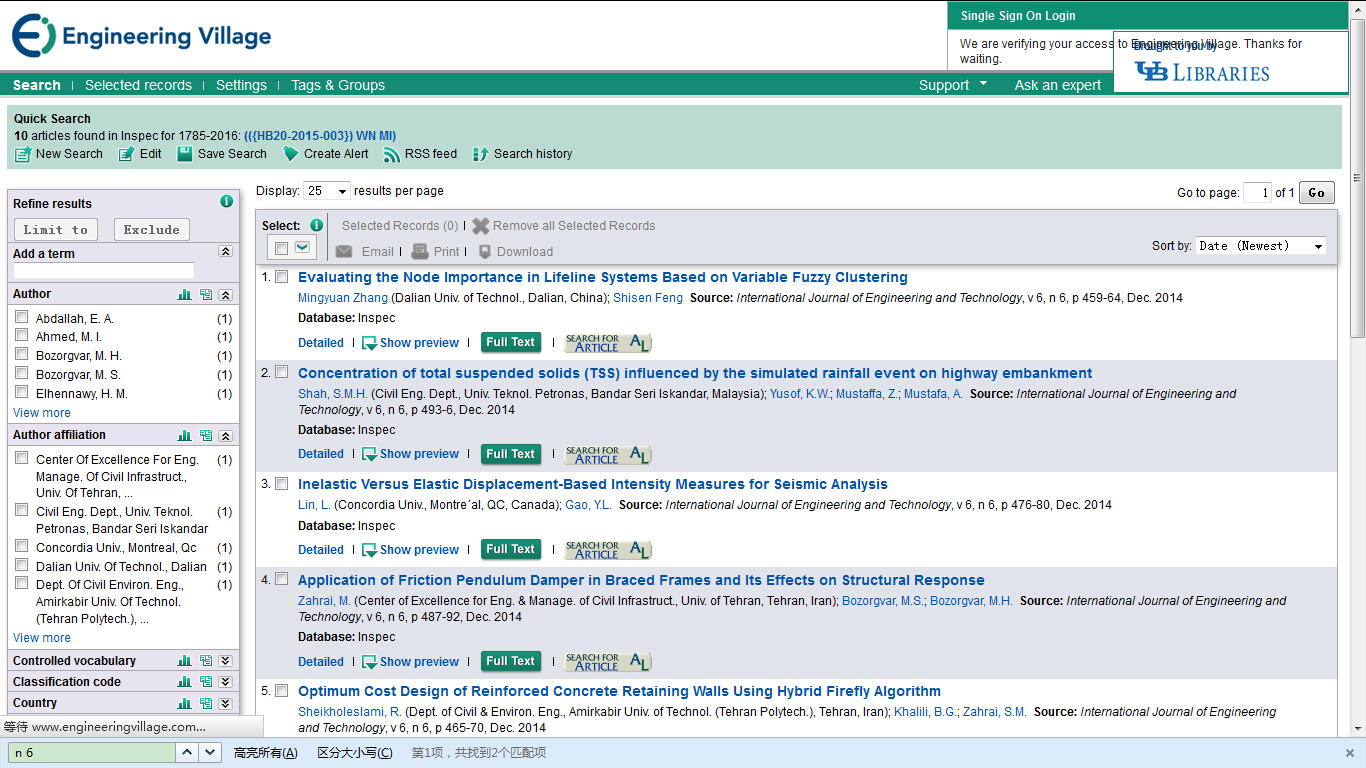Click the Refine results info icon
The image size is (1366, 768).
226,201
